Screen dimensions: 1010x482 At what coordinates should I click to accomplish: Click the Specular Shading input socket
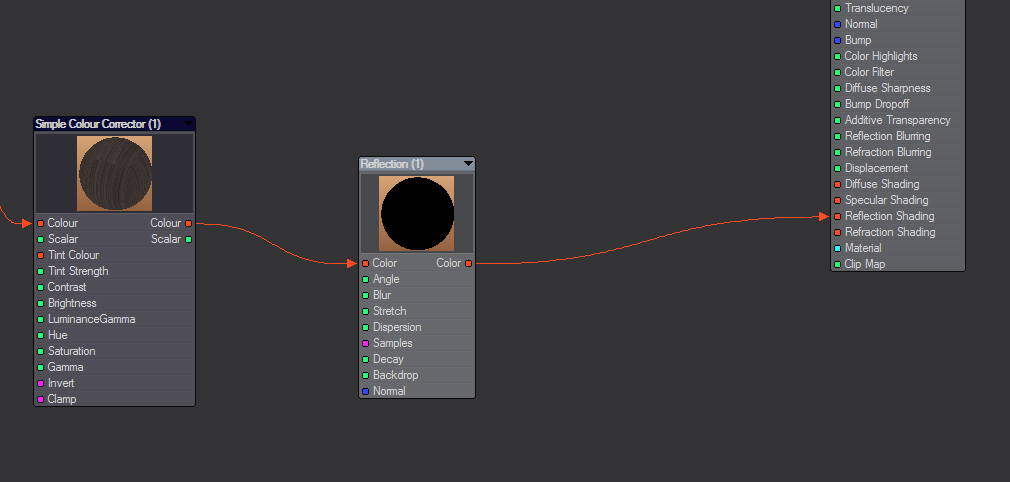pyautogui.click(x=837, y=200)
